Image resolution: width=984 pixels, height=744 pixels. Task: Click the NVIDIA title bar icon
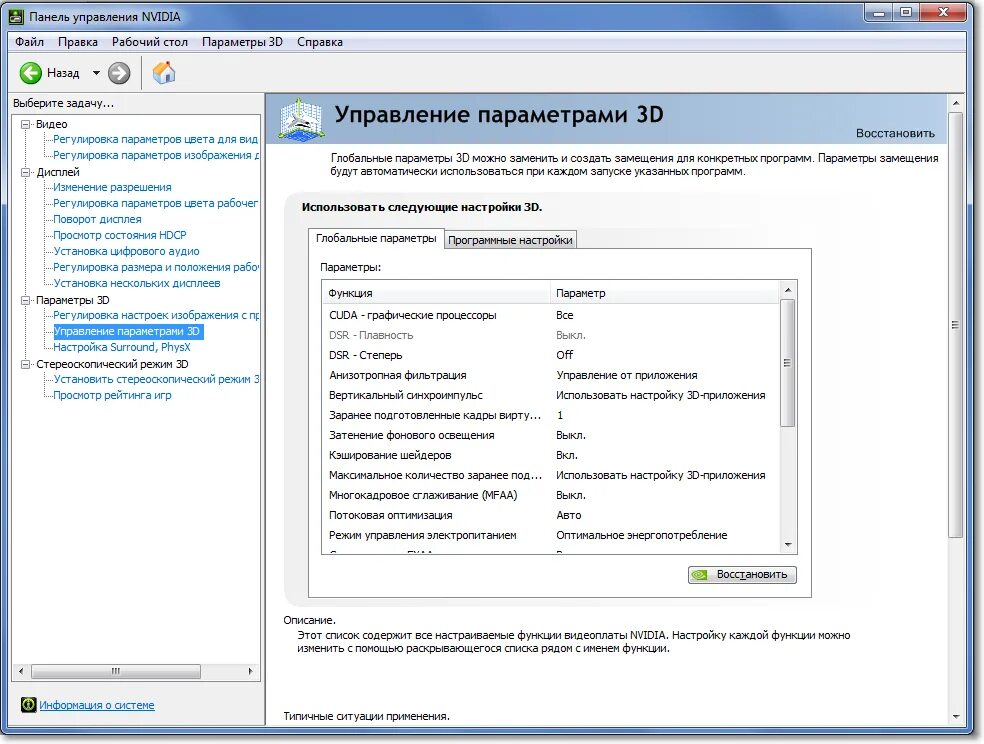click(16, 17)
